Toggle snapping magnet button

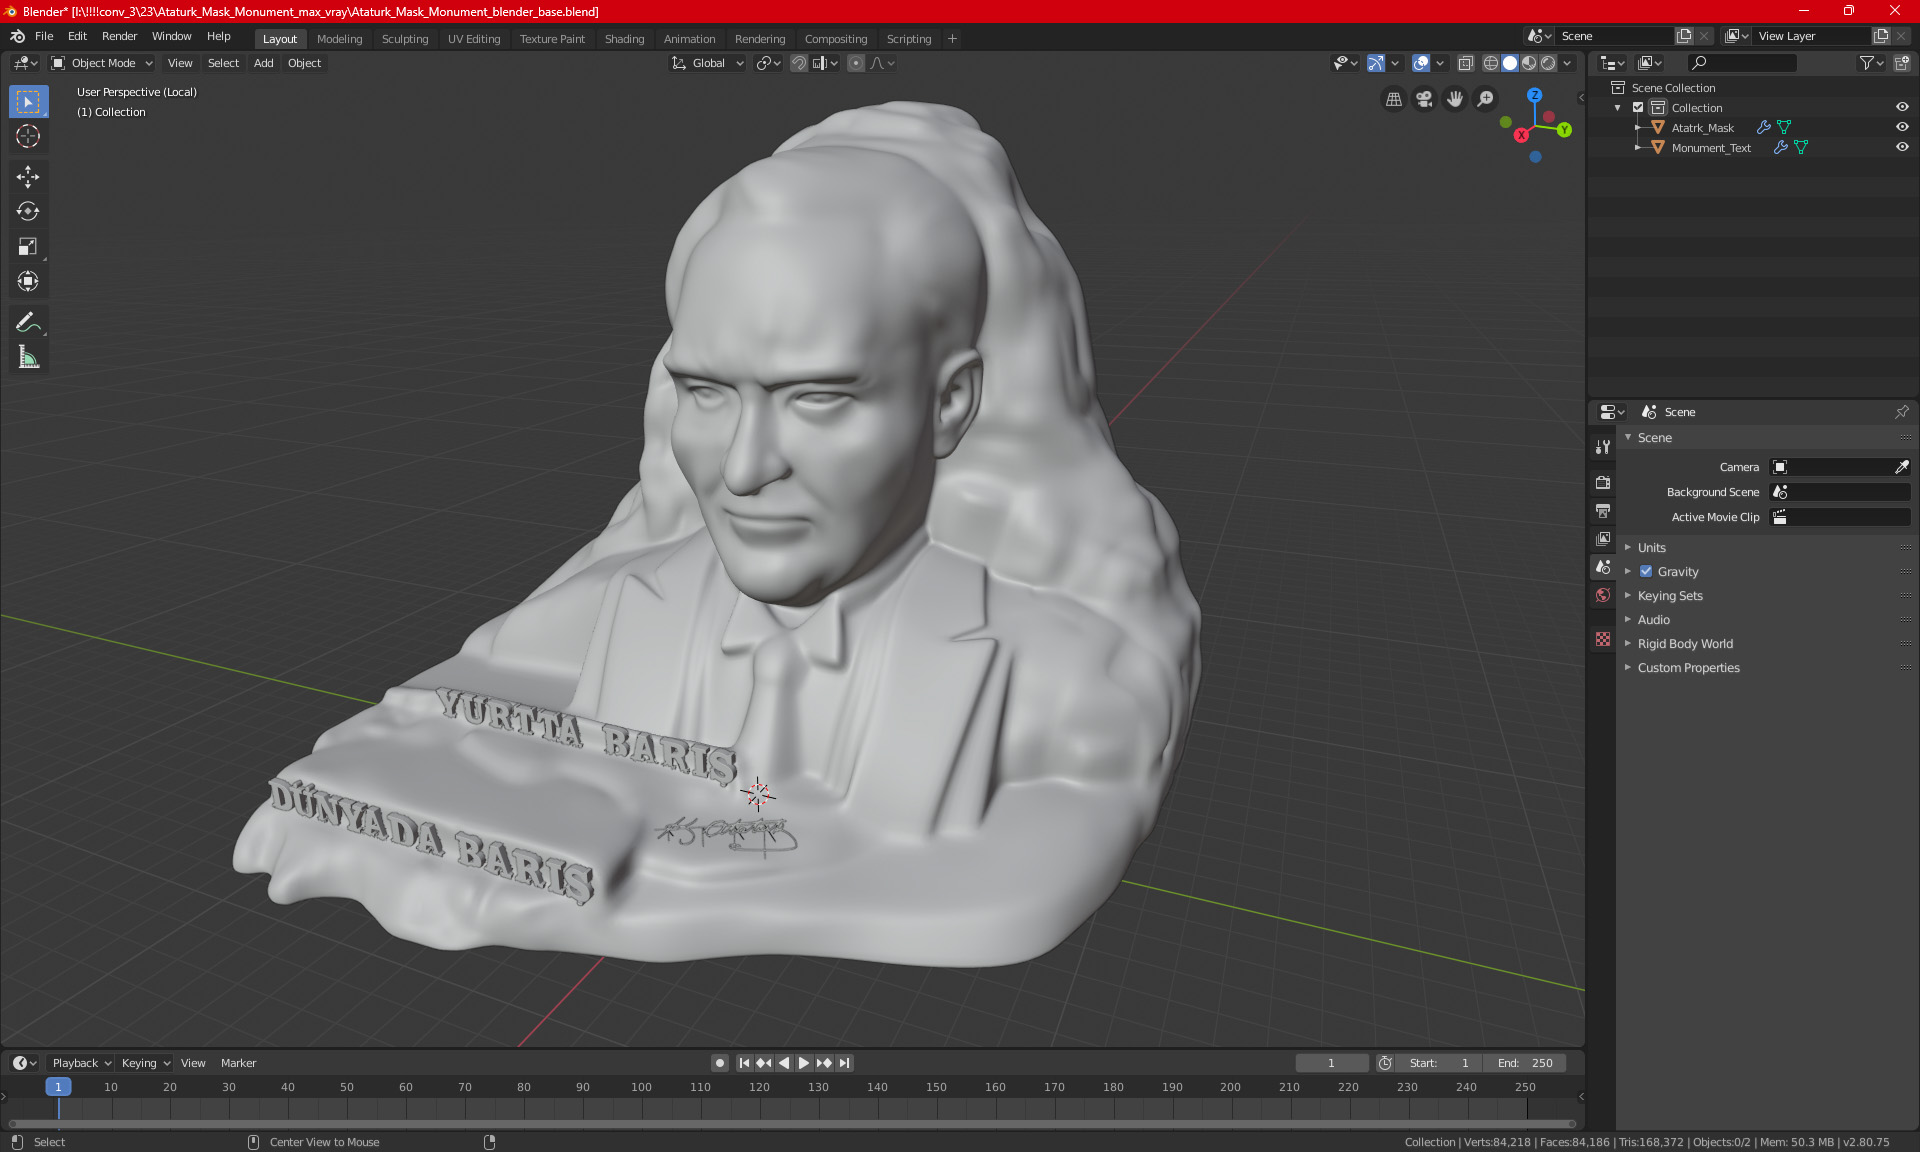pos(799,63)
